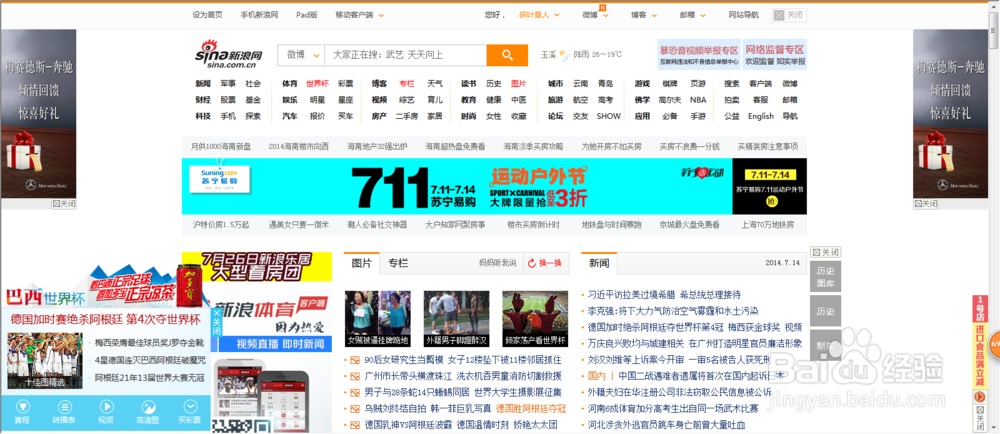Click the new-notification badge on 微博
The image size is (1000, 434).
click(603, 8)
